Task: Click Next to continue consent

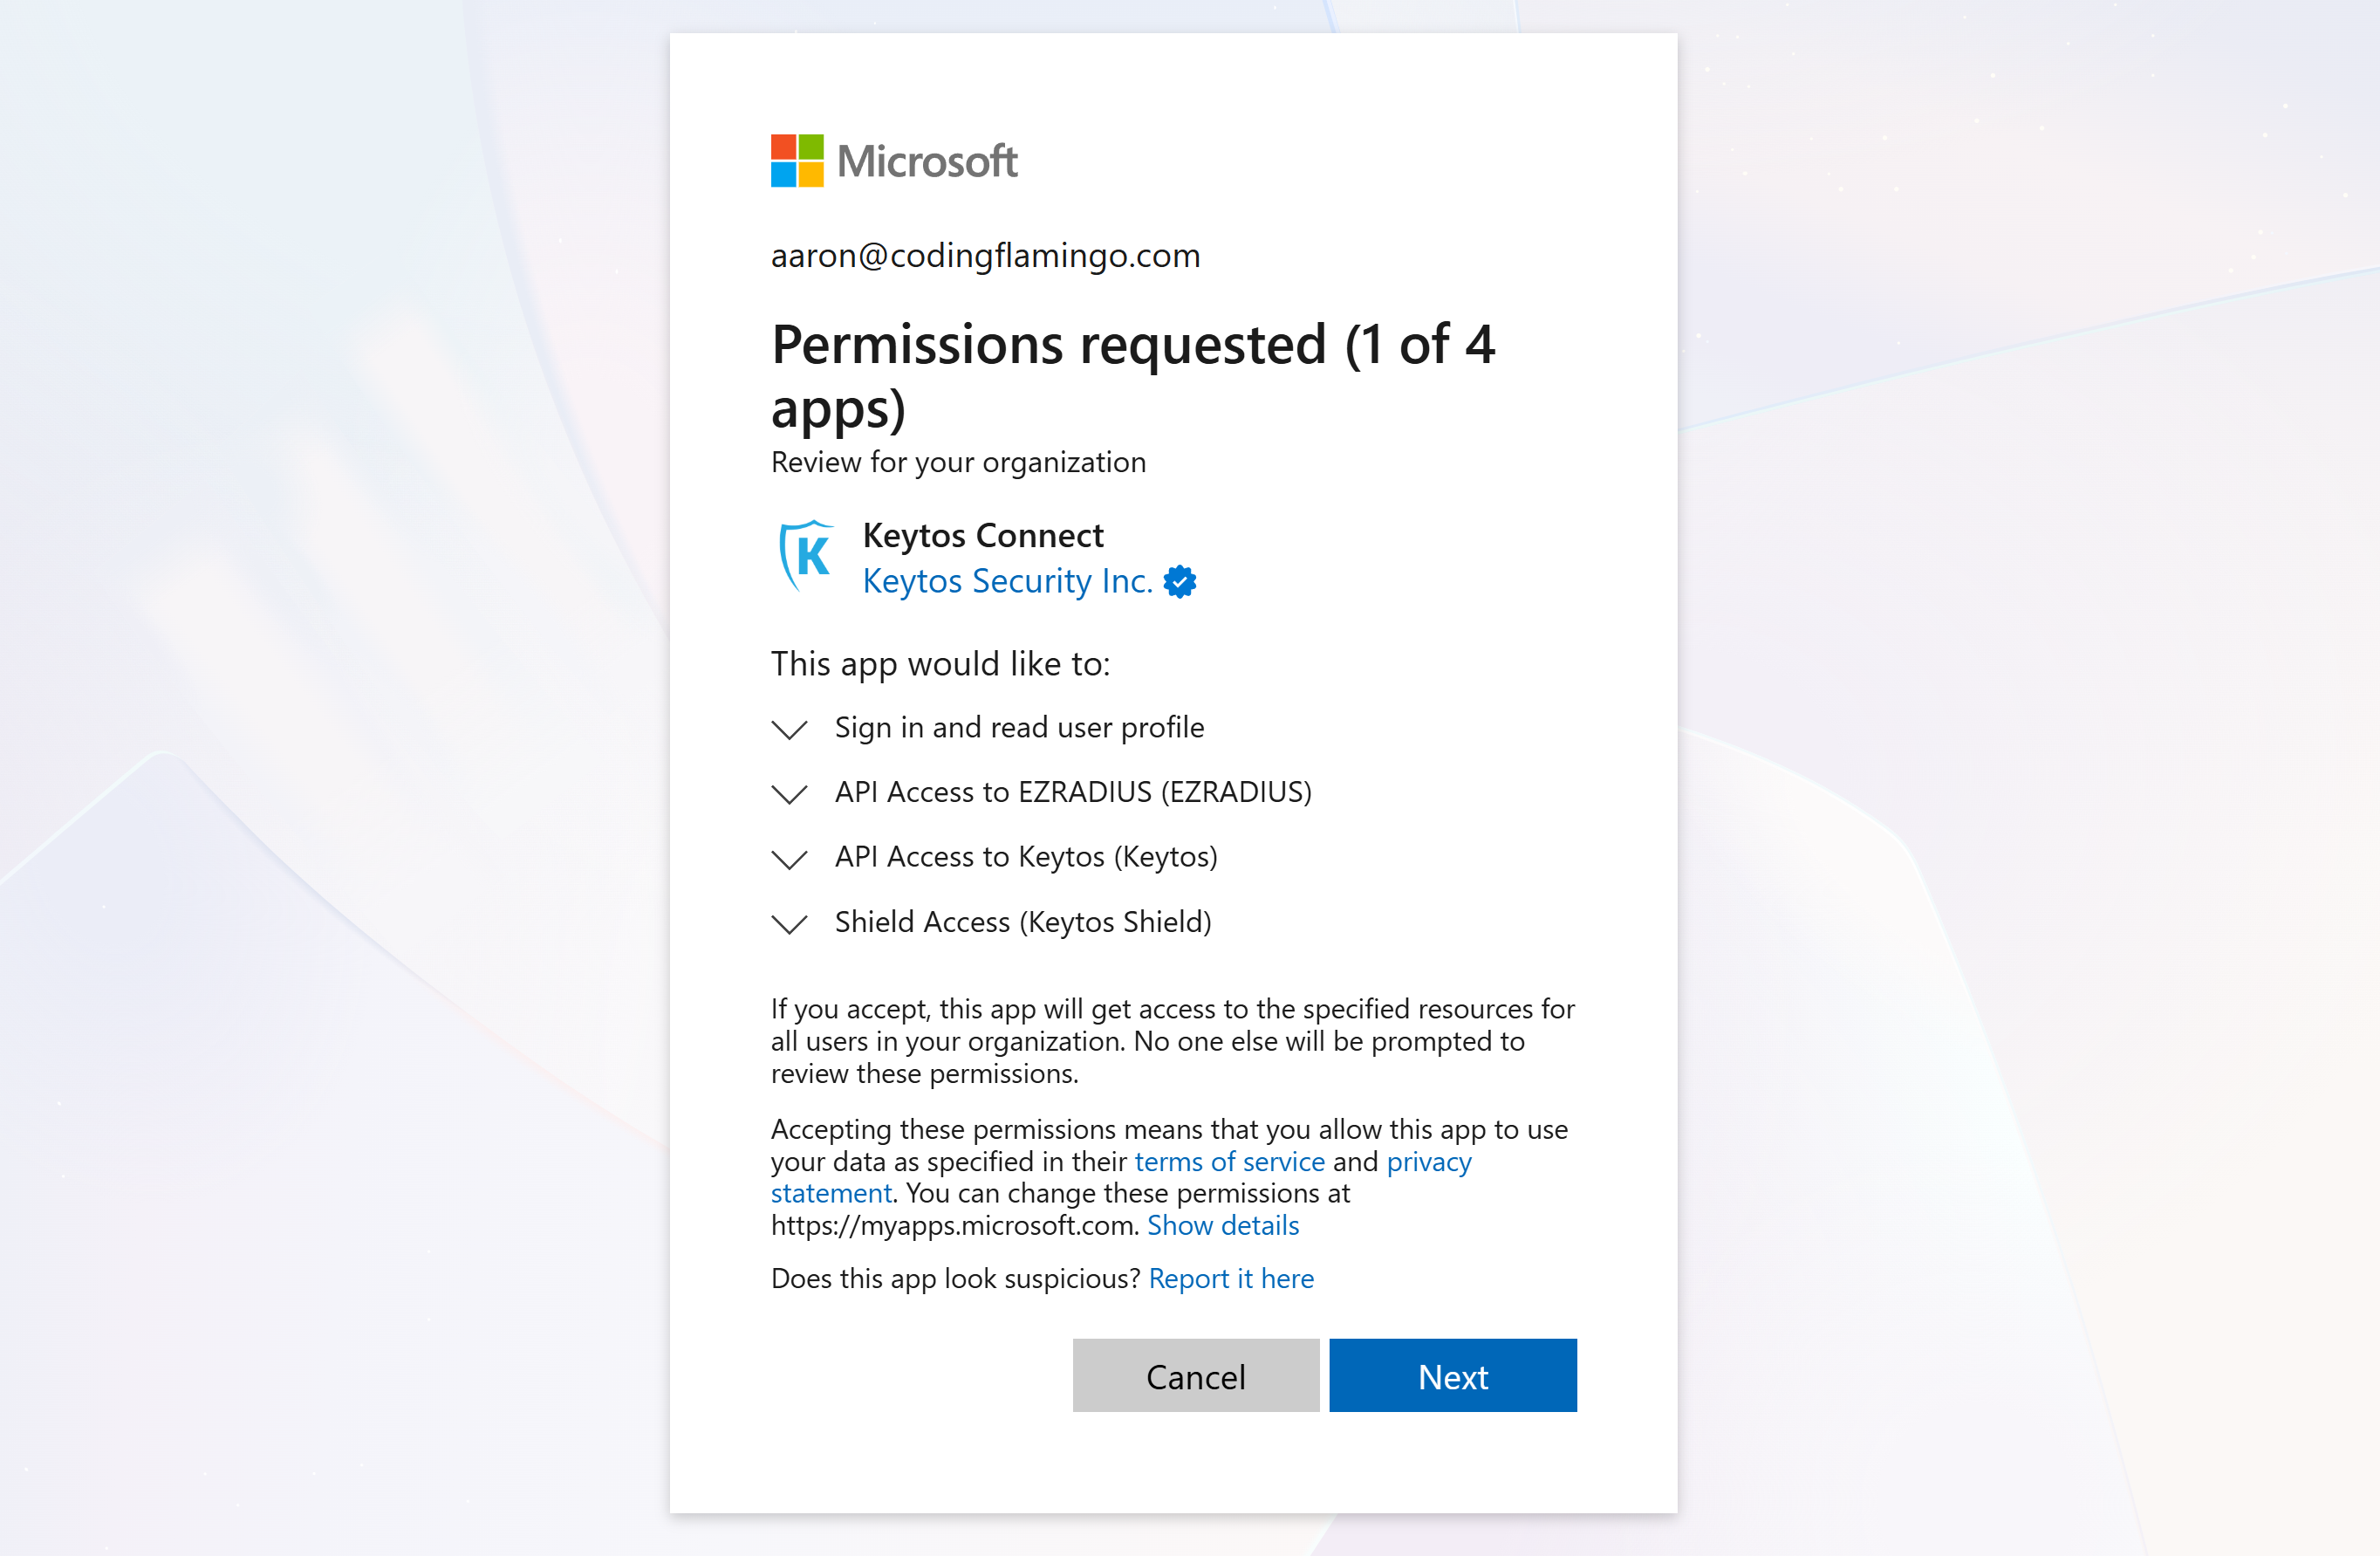Action: [x=1453, y=1375]
